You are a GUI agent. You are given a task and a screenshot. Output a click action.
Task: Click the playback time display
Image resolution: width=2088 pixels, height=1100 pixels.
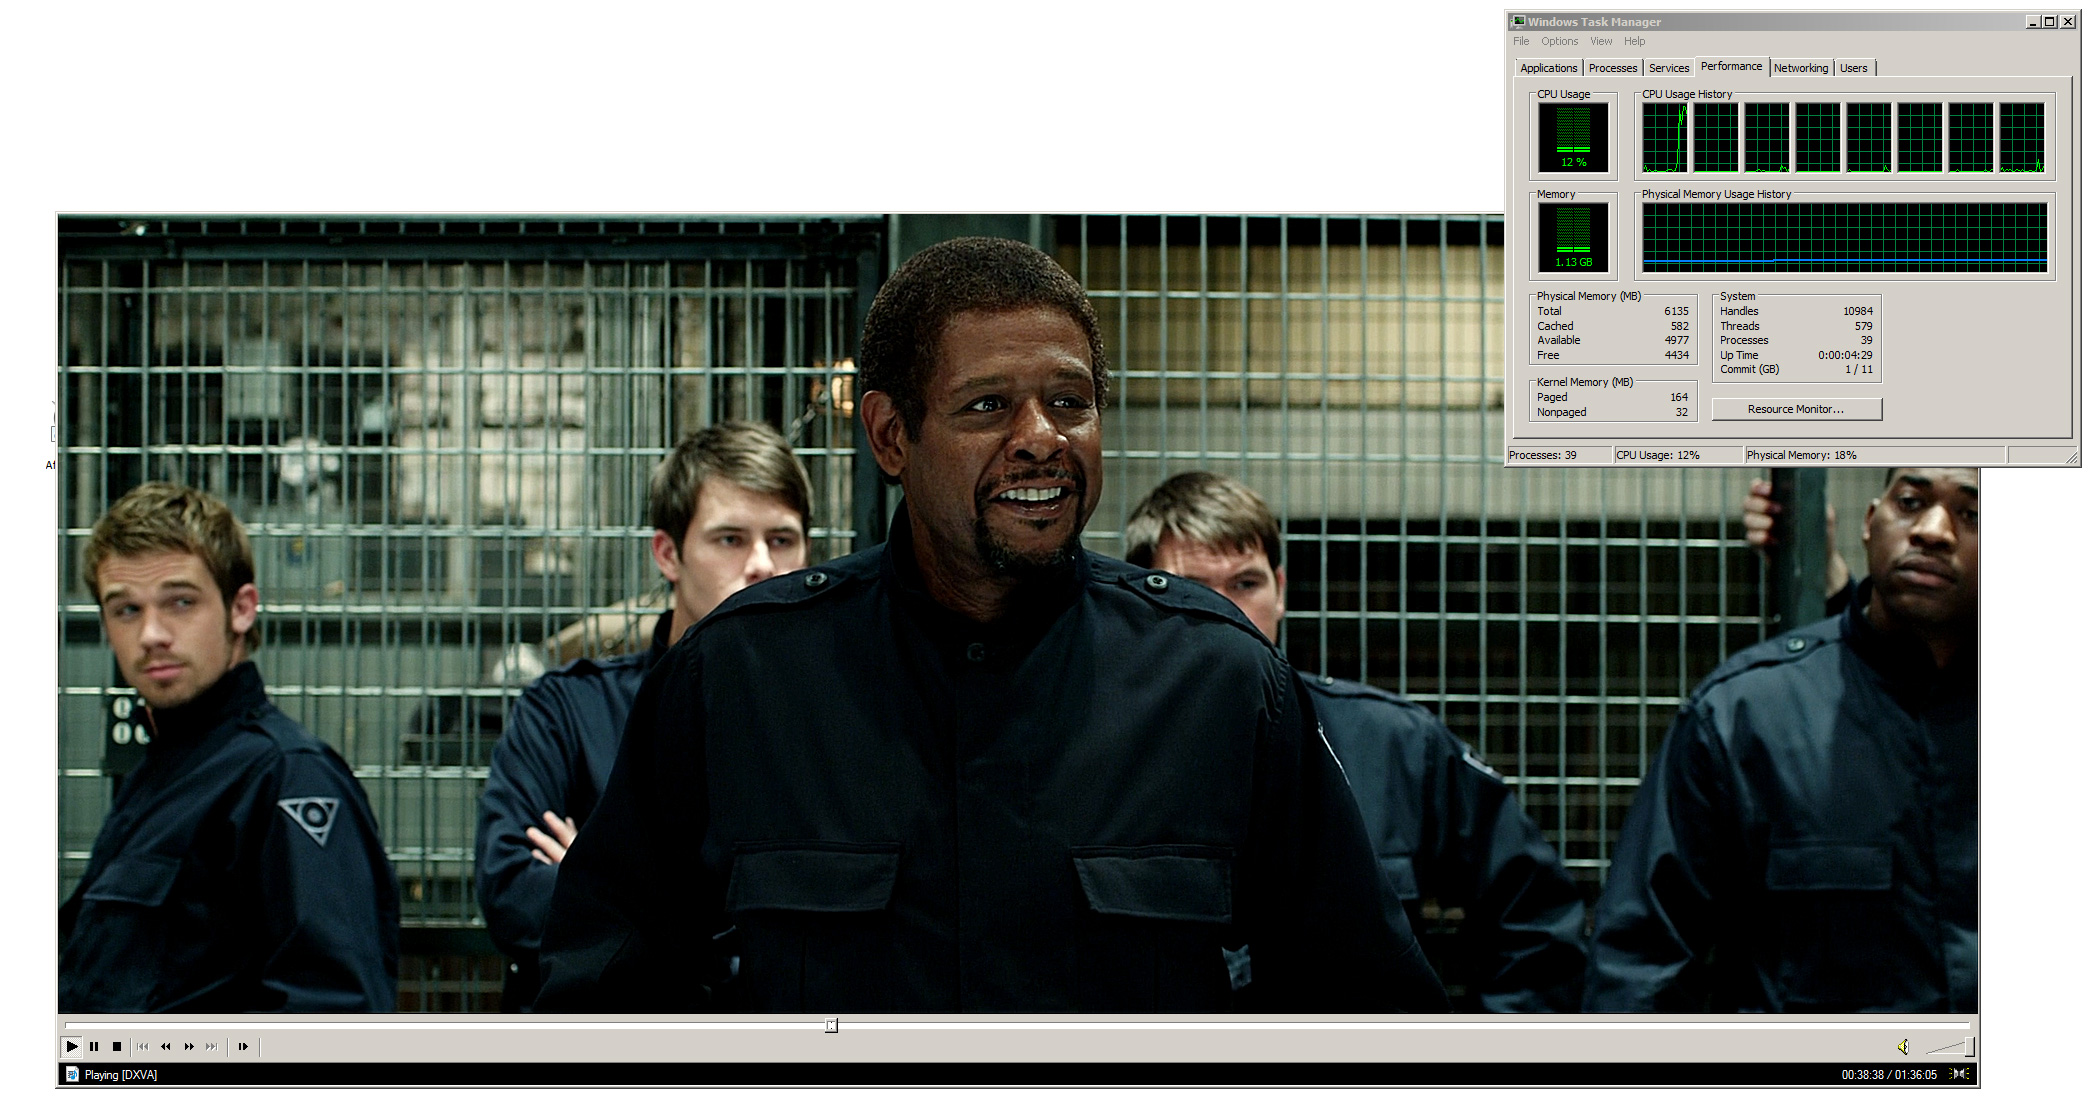1888,1075
